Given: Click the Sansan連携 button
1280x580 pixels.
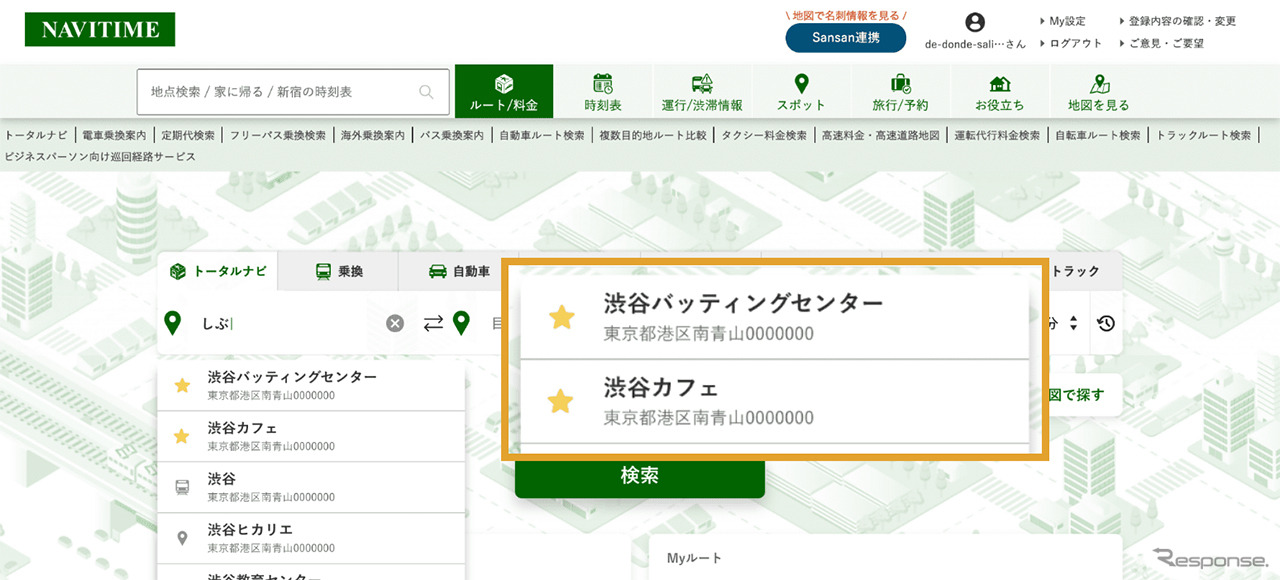Looking at the screenshot, I should 845,40.
